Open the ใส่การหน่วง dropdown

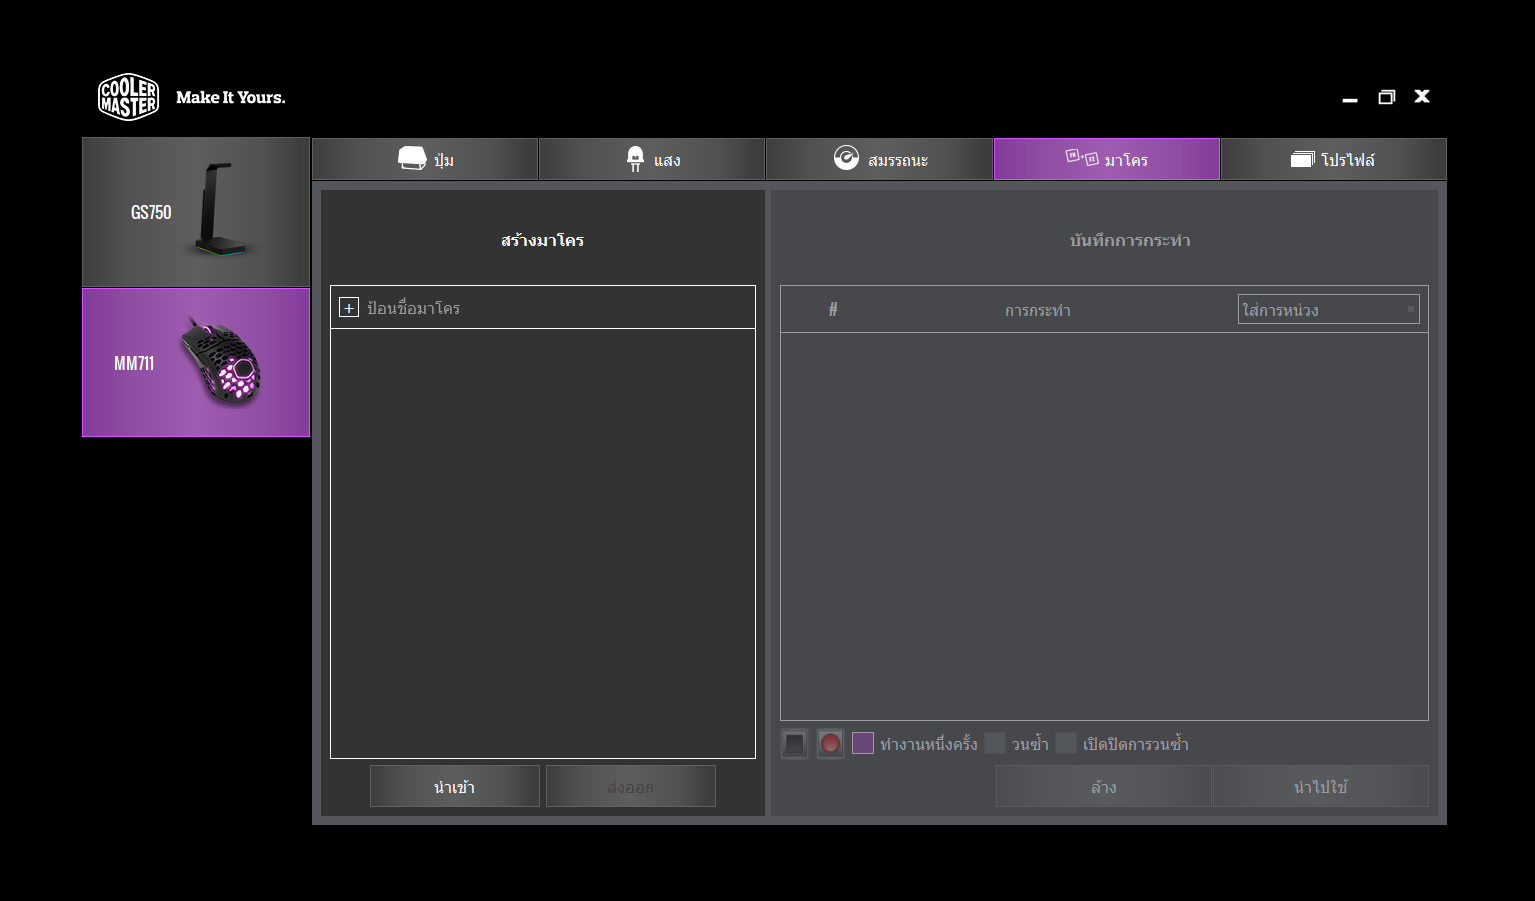(1328, 309)
